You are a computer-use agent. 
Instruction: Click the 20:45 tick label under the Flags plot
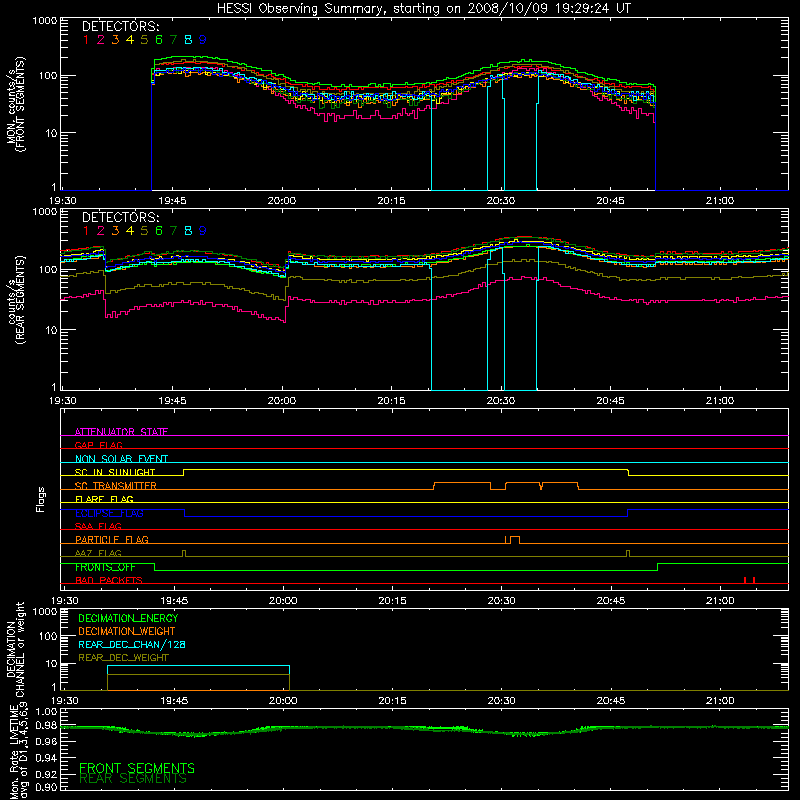coord(611,601)
